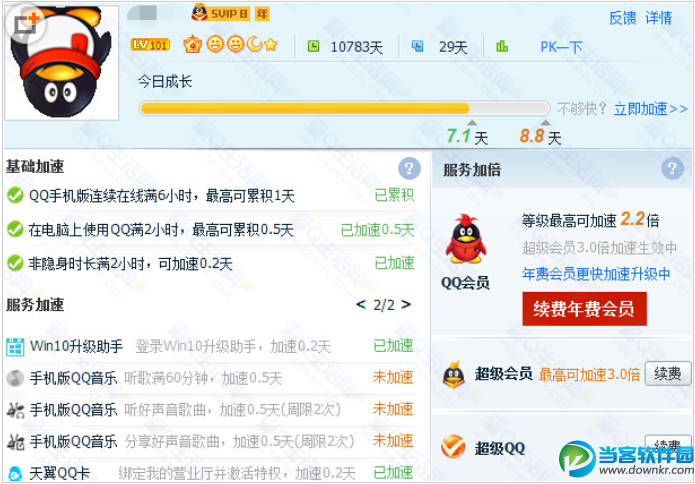The image size is (695, 484).
Task: Click 已加速 status for 天翼QQ卡
Action: (393, 472)
